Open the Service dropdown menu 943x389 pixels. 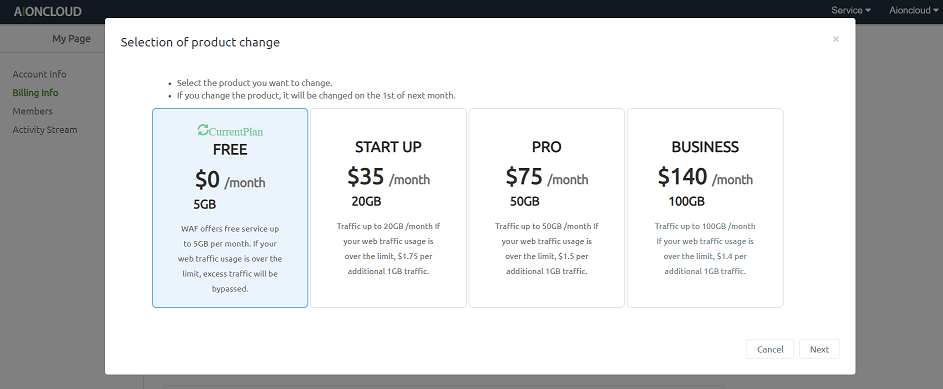[851, 10]
